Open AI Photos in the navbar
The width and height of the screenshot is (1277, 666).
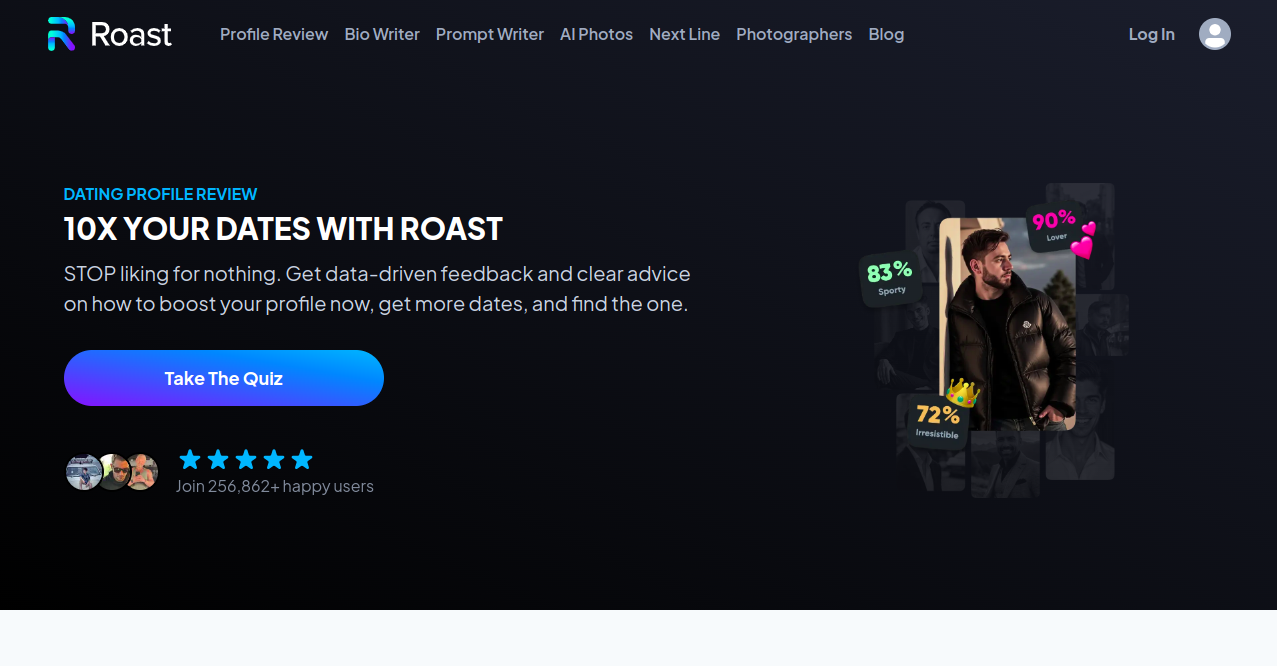(596, 34)
